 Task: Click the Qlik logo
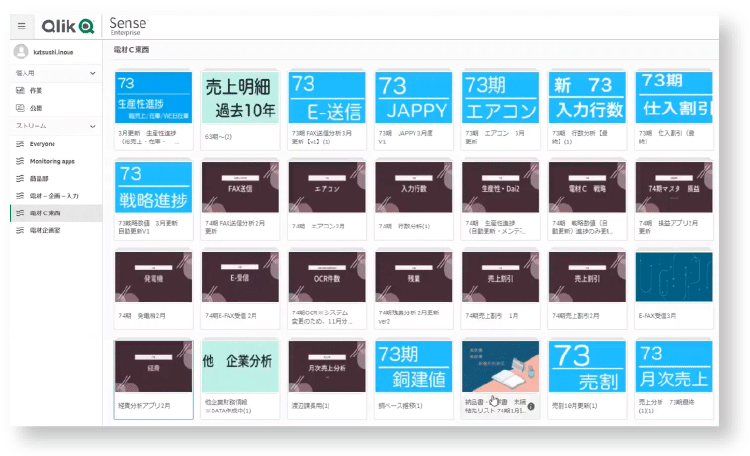coord(67,26)
